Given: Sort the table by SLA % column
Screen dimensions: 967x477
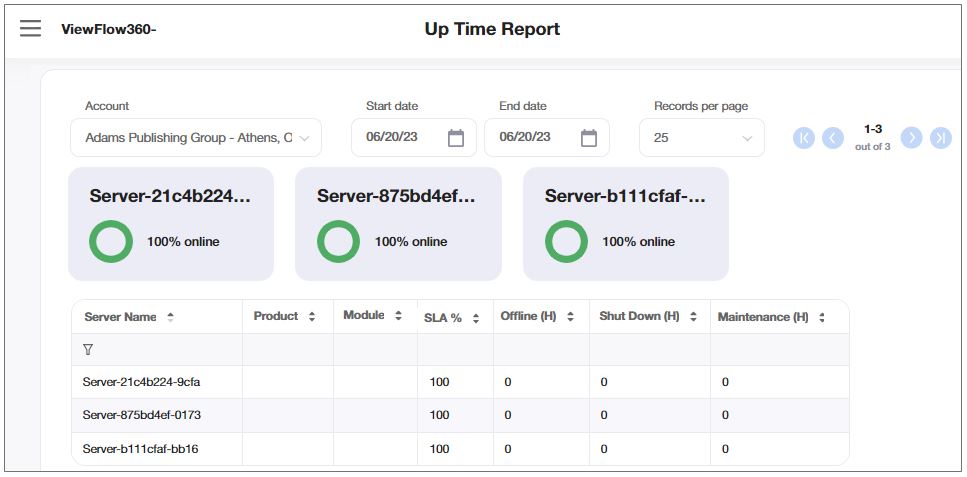Looking at the screenshot, I should click(x=476, y=317).
